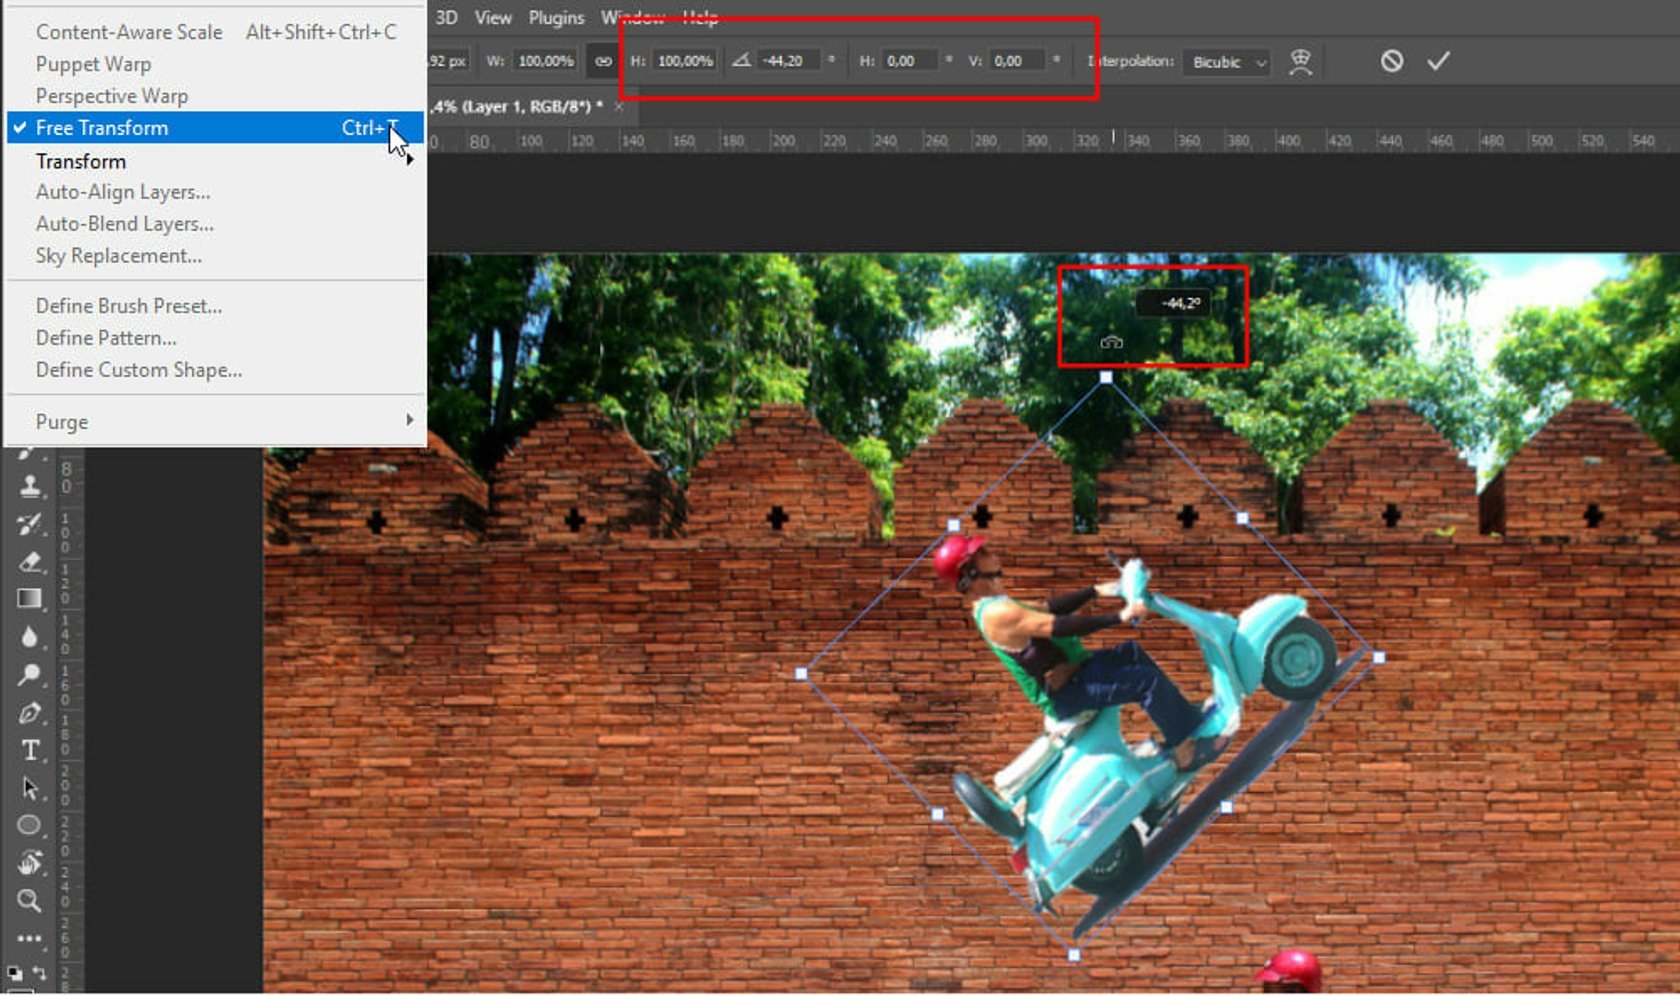Select the Path Selection arrow tool
1680x995 pixels.
pos(30,789)
